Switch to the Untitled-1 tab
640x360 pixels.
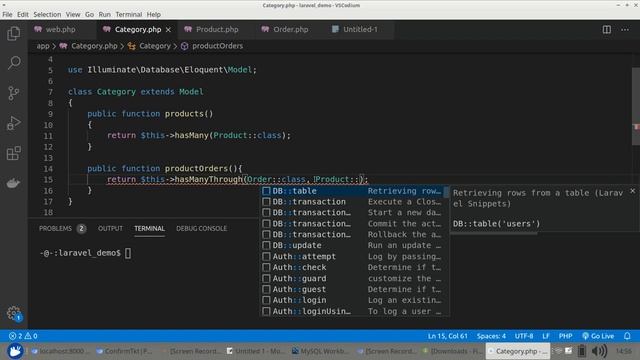click(x=360, y=29)
